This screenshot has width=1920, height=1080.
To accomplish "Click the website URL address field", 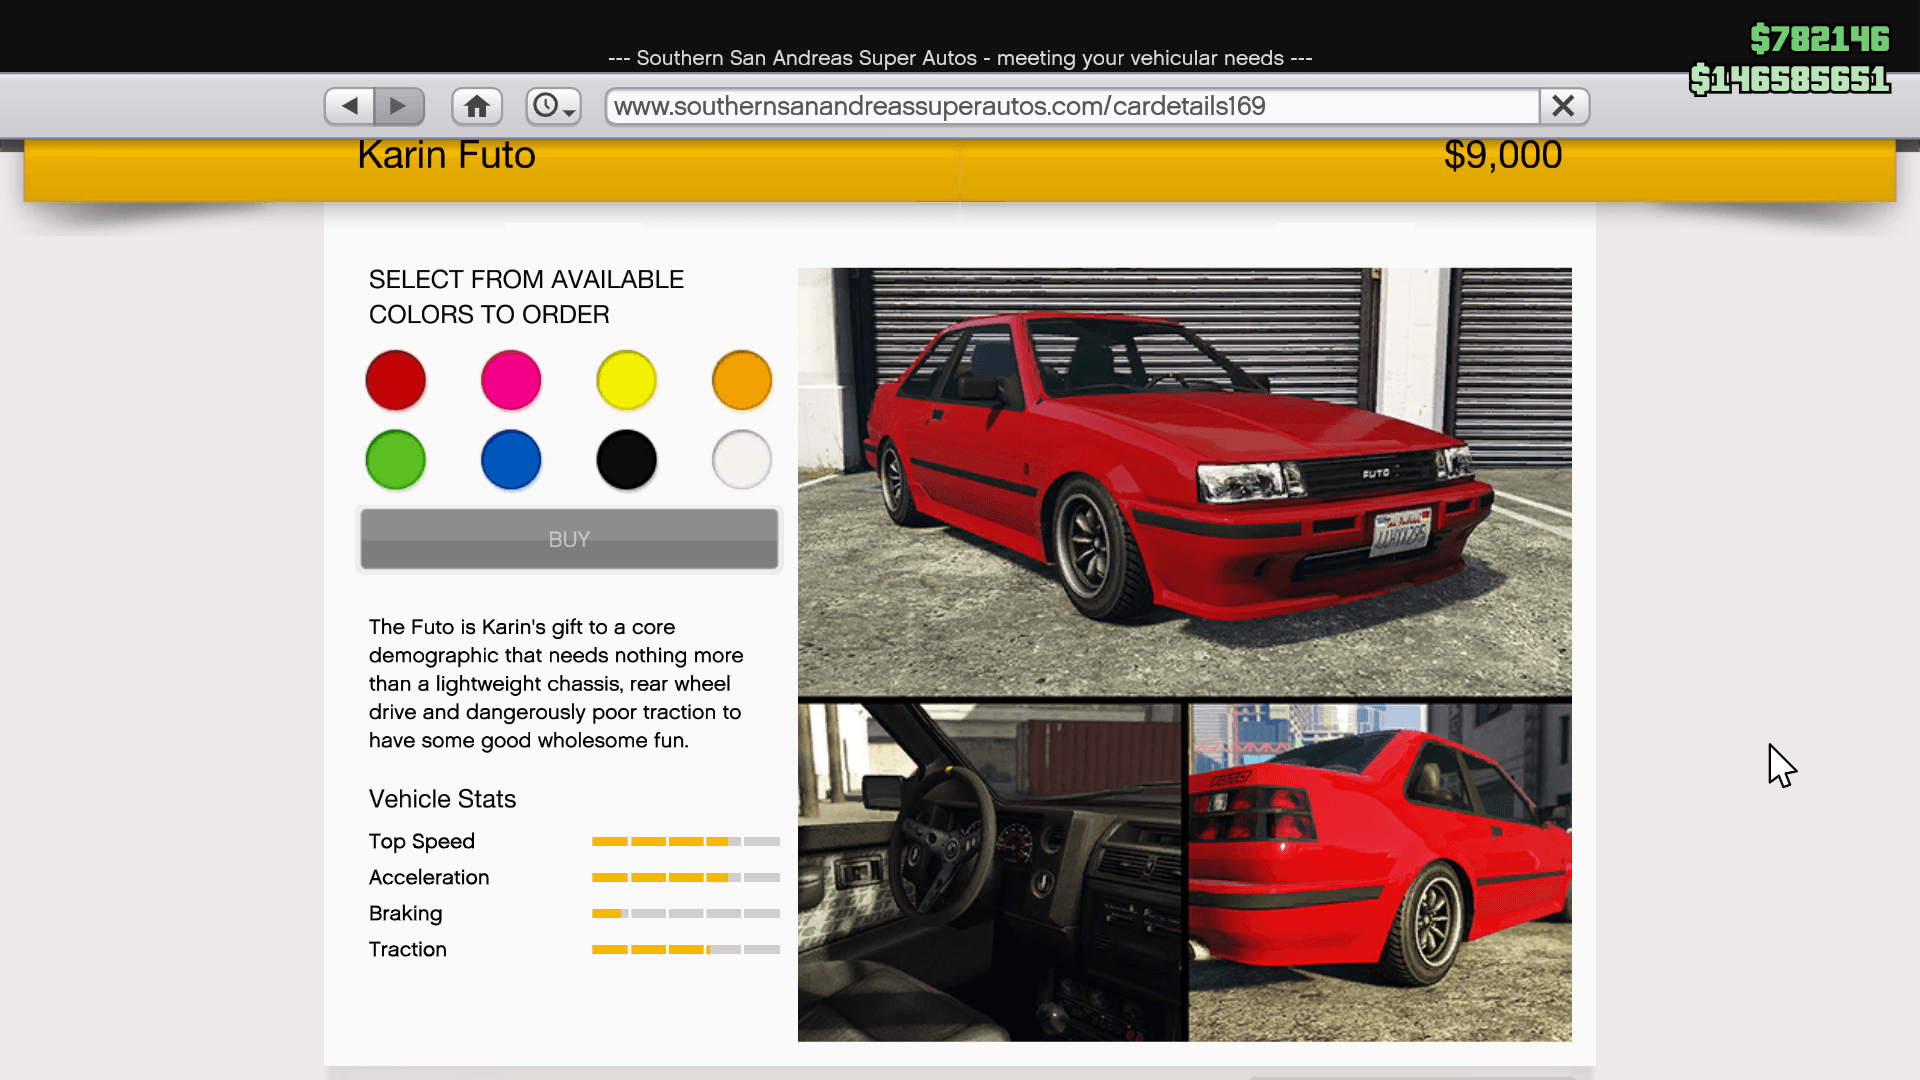I will pyautogui.click(x=1070, y=106).
